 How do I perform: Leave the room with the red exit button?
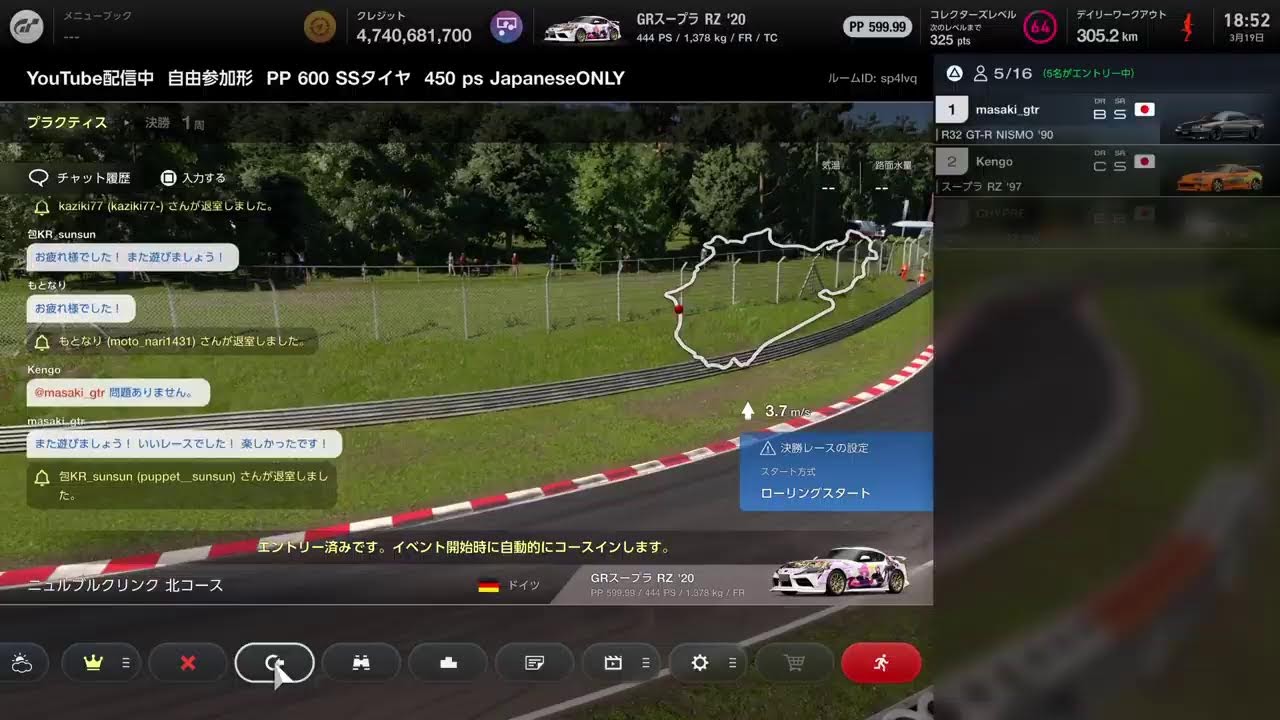tap(881, 663)
